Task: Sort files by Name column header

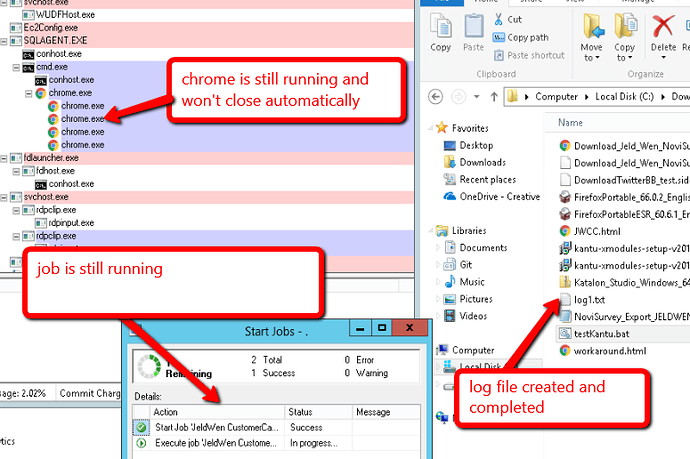Action: (570, 122)
